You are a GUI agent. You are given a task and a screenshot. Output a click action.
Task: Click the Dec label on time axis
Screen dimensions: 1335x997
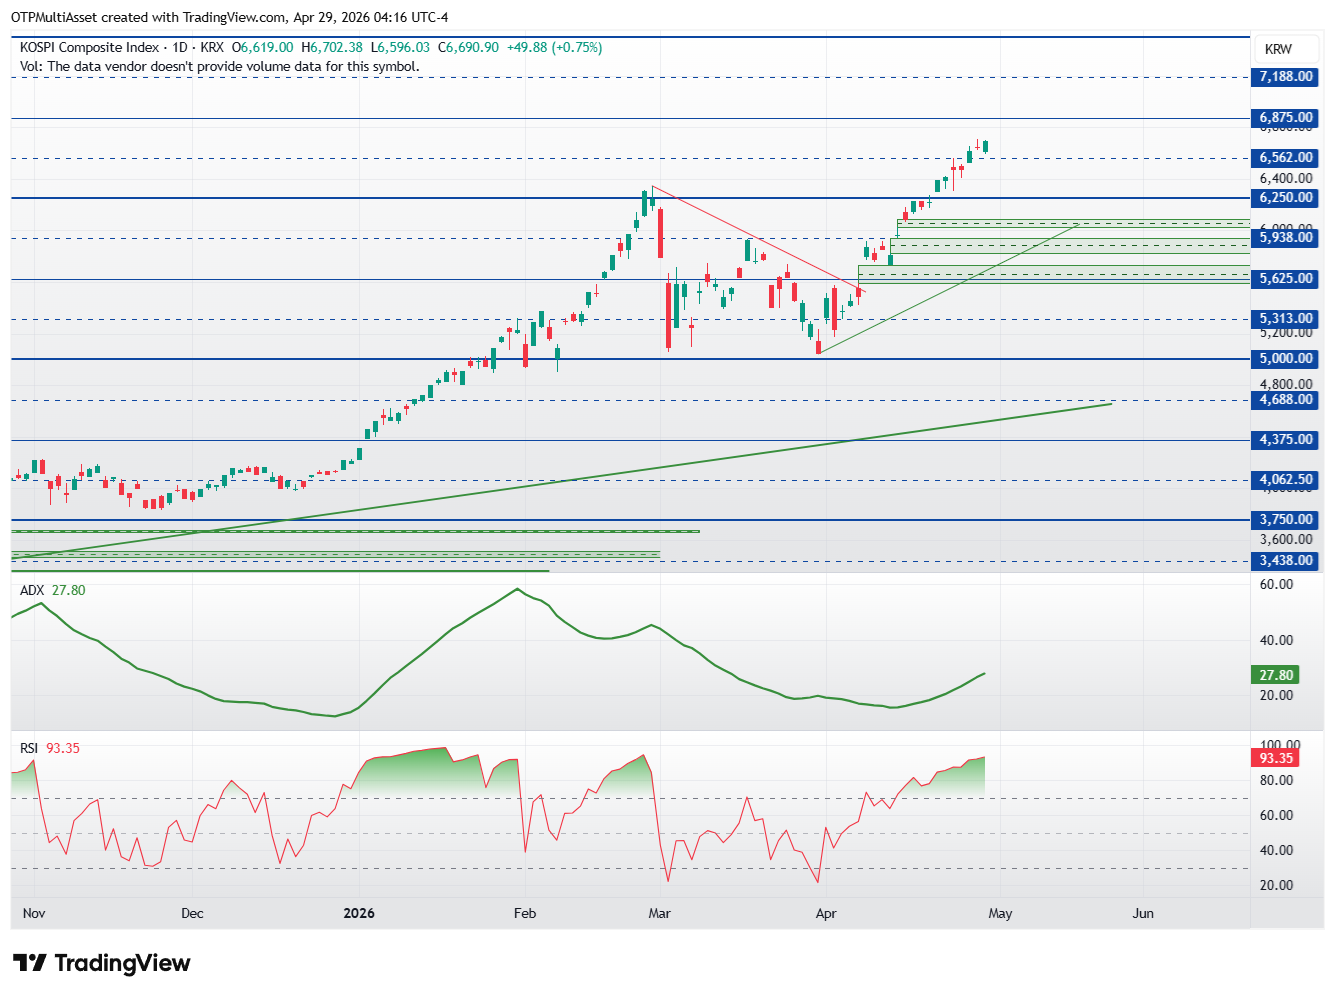point(192,913)
